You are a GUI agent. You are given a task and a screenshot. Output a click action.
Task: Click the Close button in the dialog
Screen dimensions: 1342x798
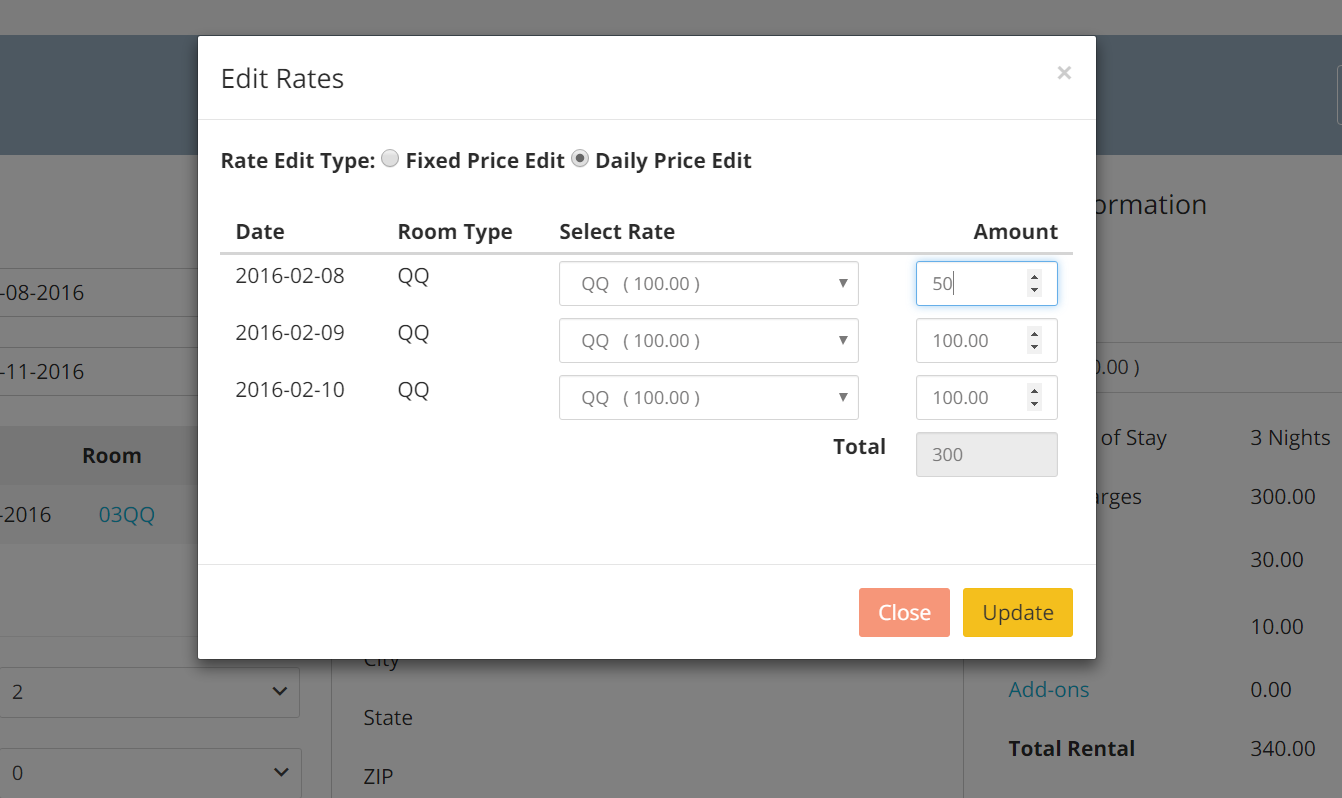coord(904,613)
